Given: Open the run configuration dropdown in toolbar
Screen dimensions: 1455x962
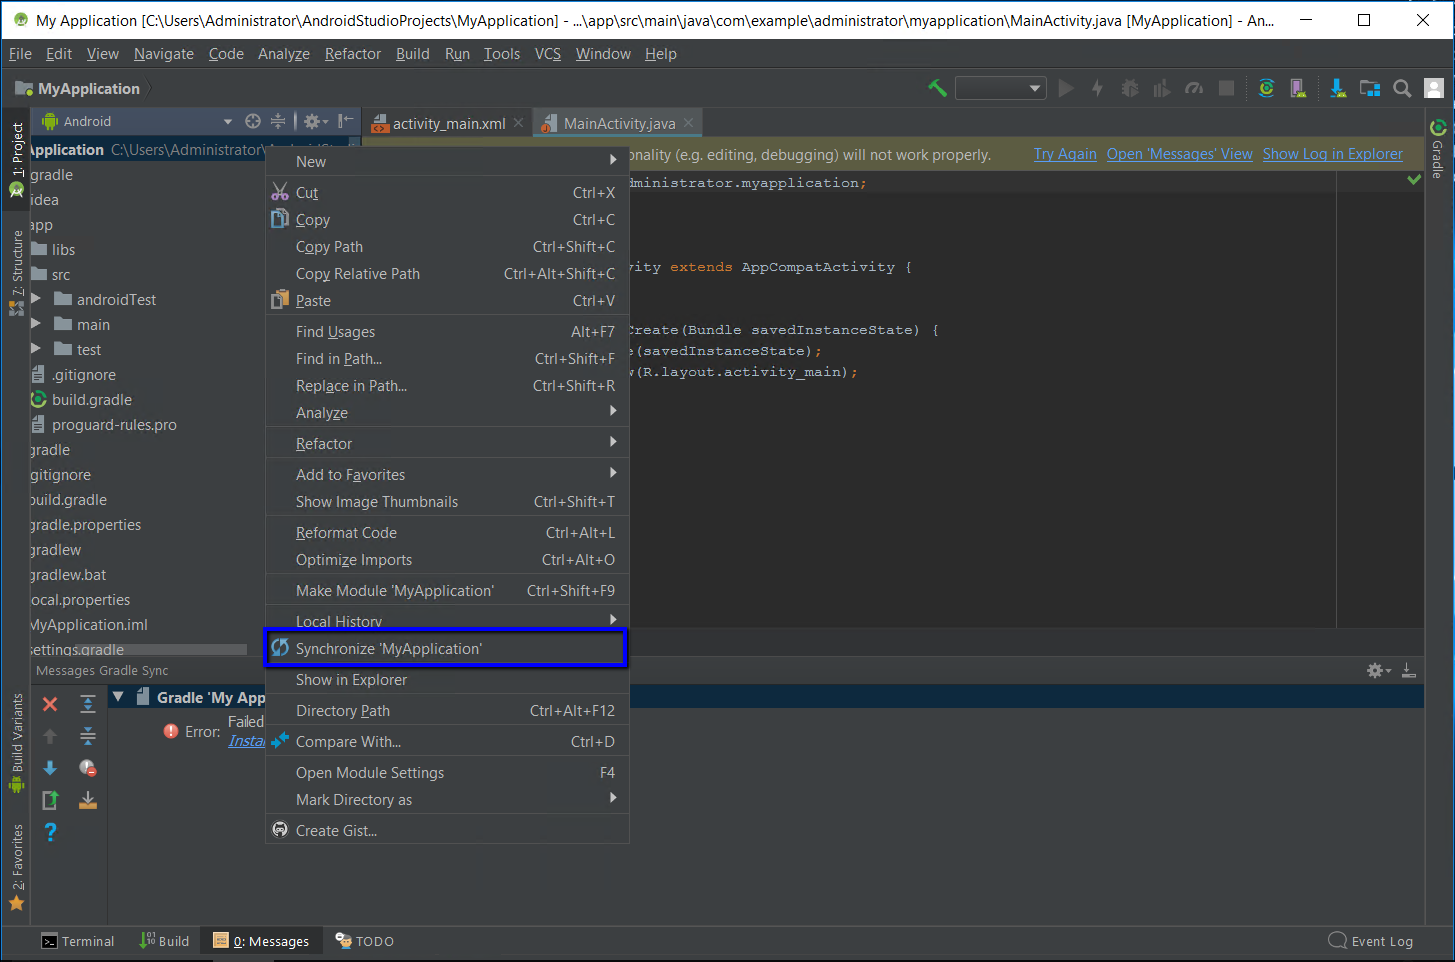Looking at the screenshot, I should [1001, 88].
